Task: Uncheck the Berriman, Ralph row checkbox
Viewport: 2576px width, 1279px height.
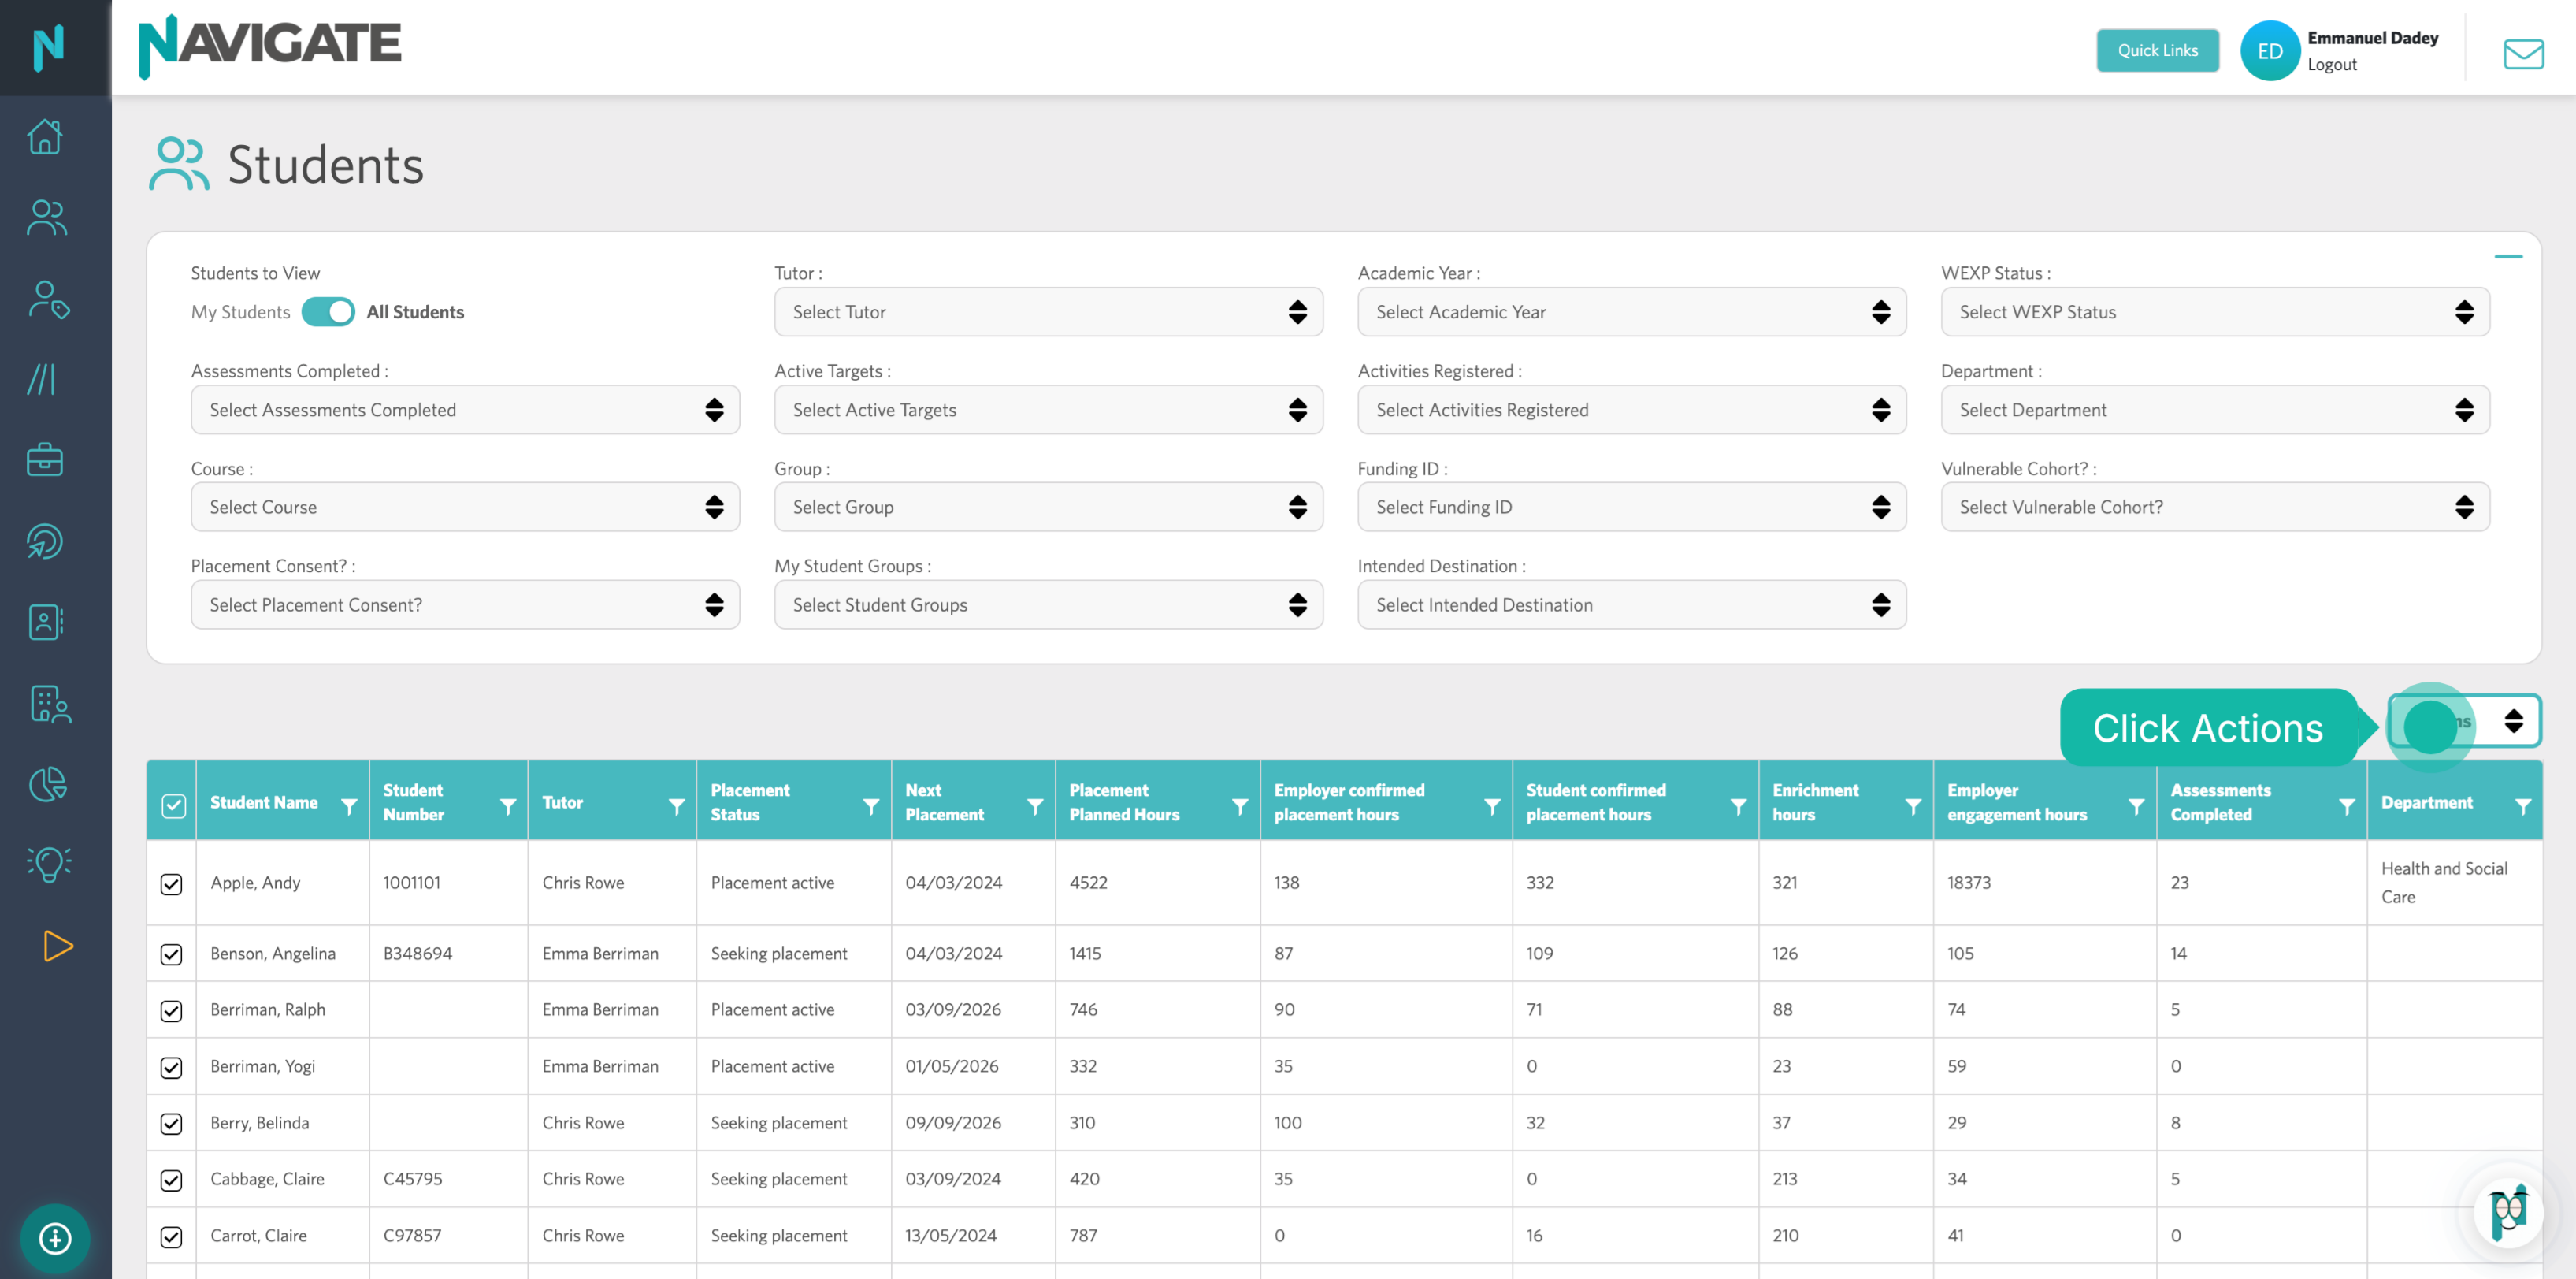Action: (x=171, y=1011)
